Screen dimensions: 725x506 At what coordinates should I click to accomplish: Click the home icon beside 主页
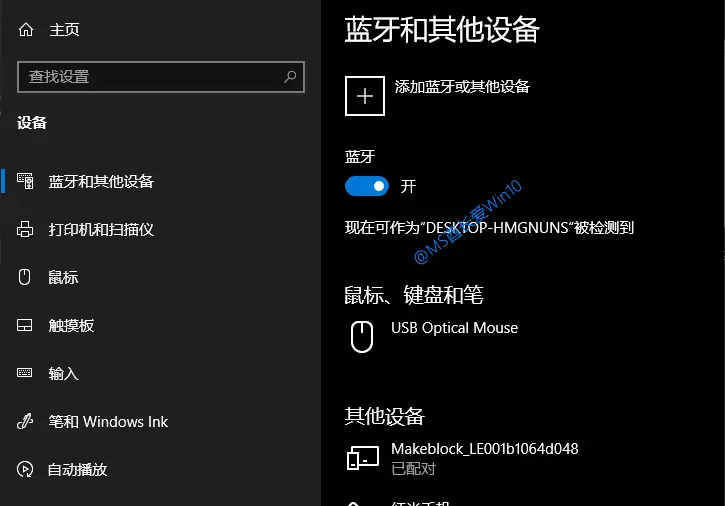26,30
